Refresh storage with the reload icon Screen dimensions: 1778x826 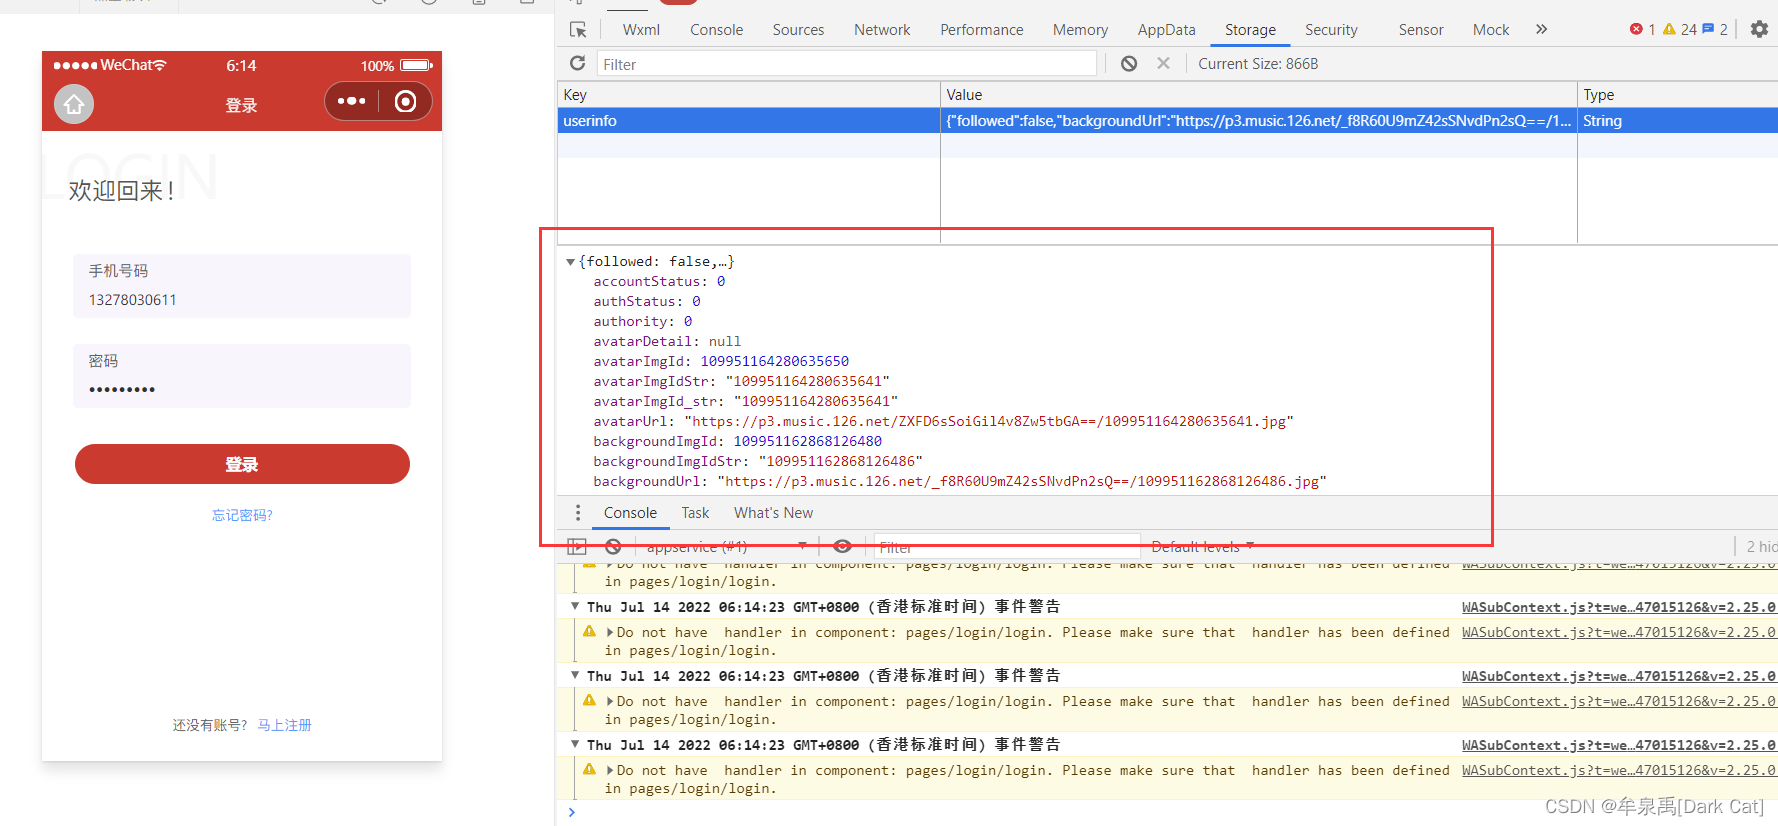click(577, 63)
